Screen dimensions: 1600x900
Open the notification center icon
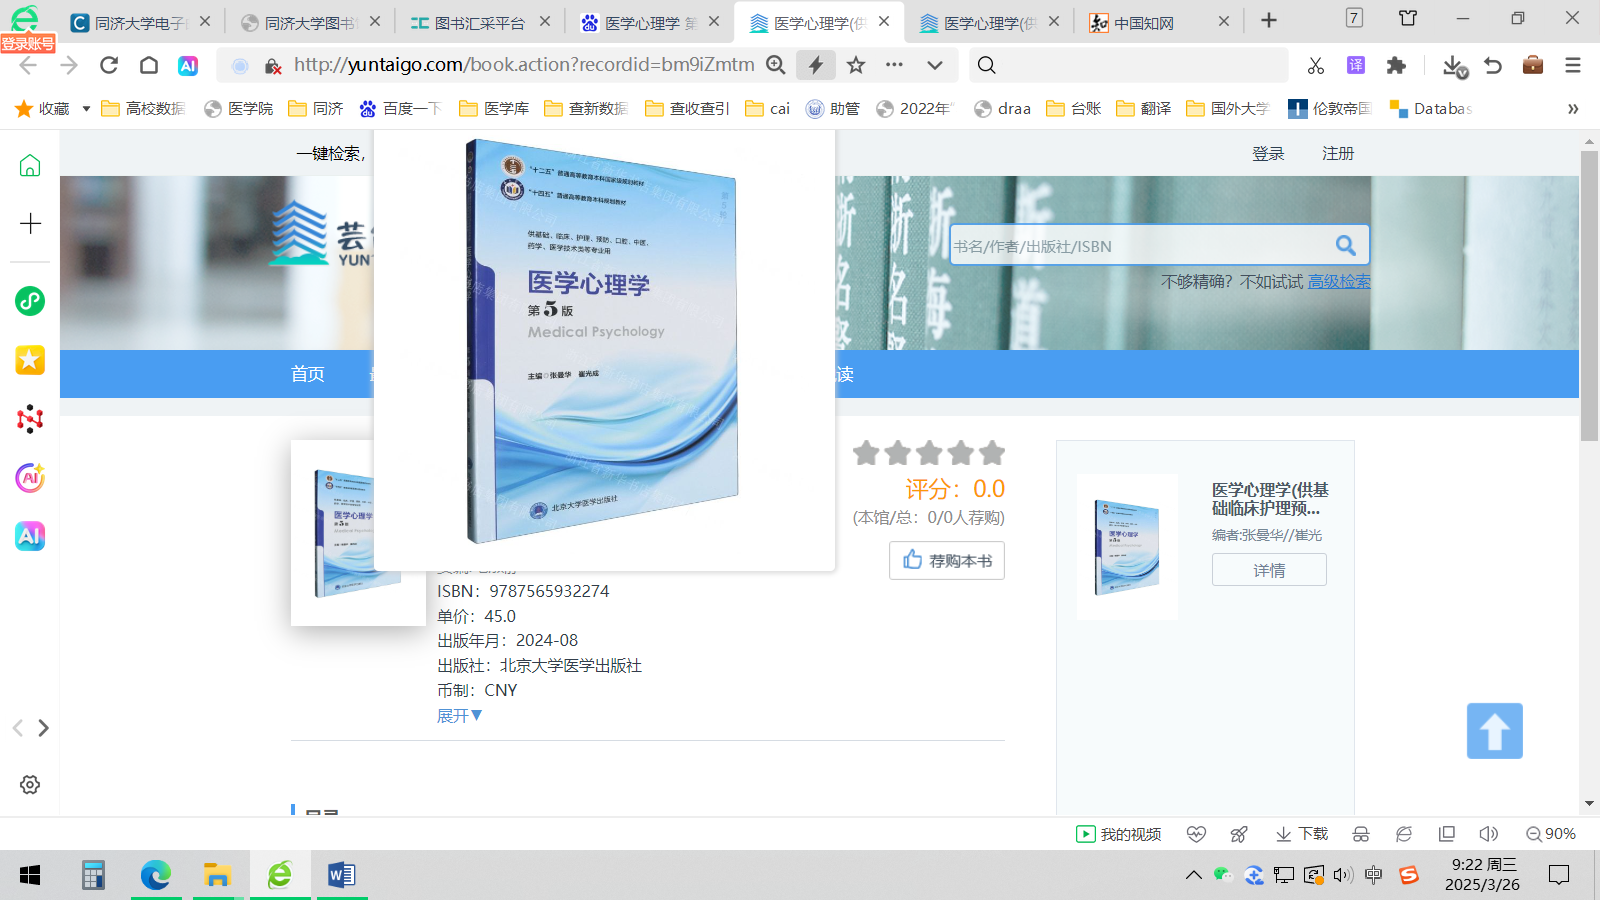(1559, 875)
